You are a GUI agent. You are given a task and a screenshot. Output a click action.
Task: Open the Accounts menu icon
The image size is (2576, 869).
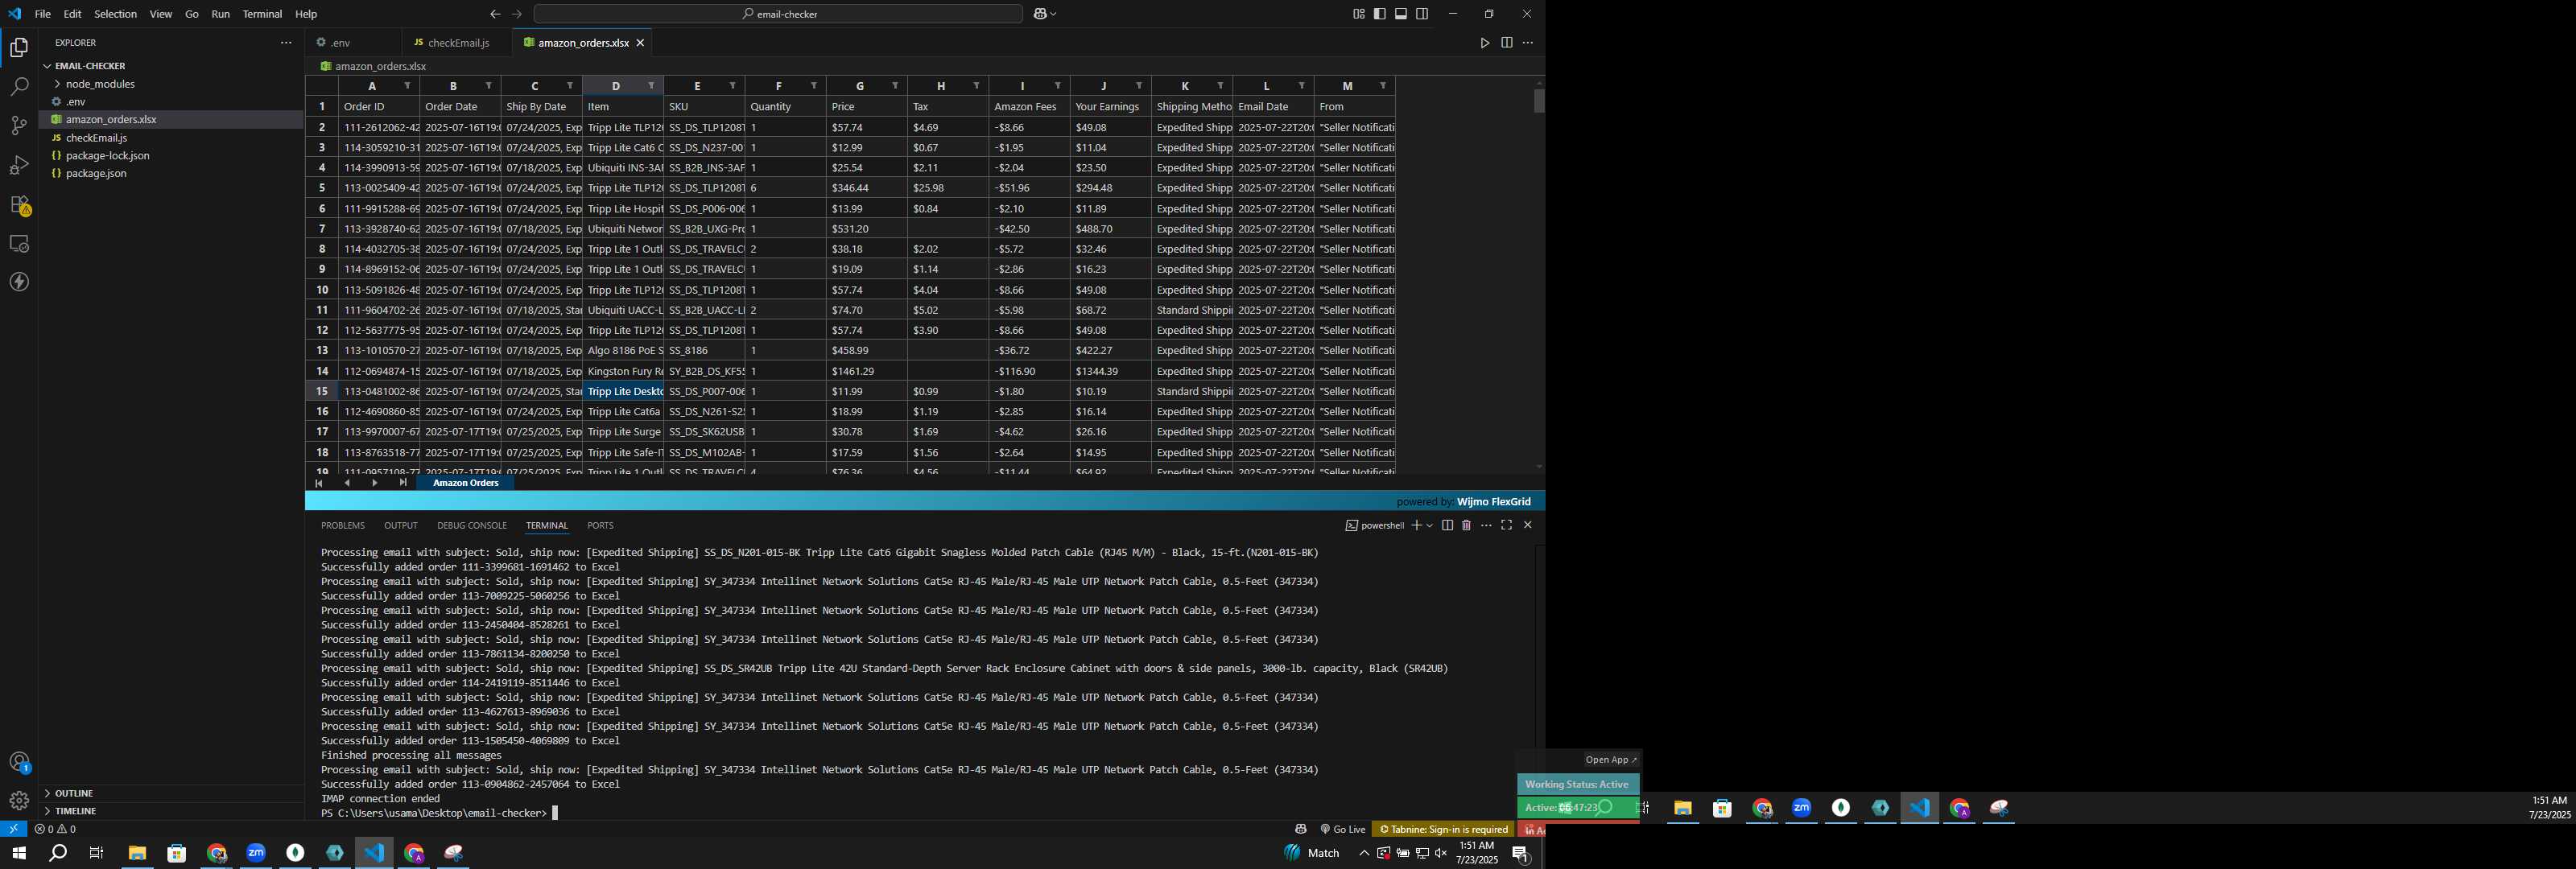coord(19,762)
